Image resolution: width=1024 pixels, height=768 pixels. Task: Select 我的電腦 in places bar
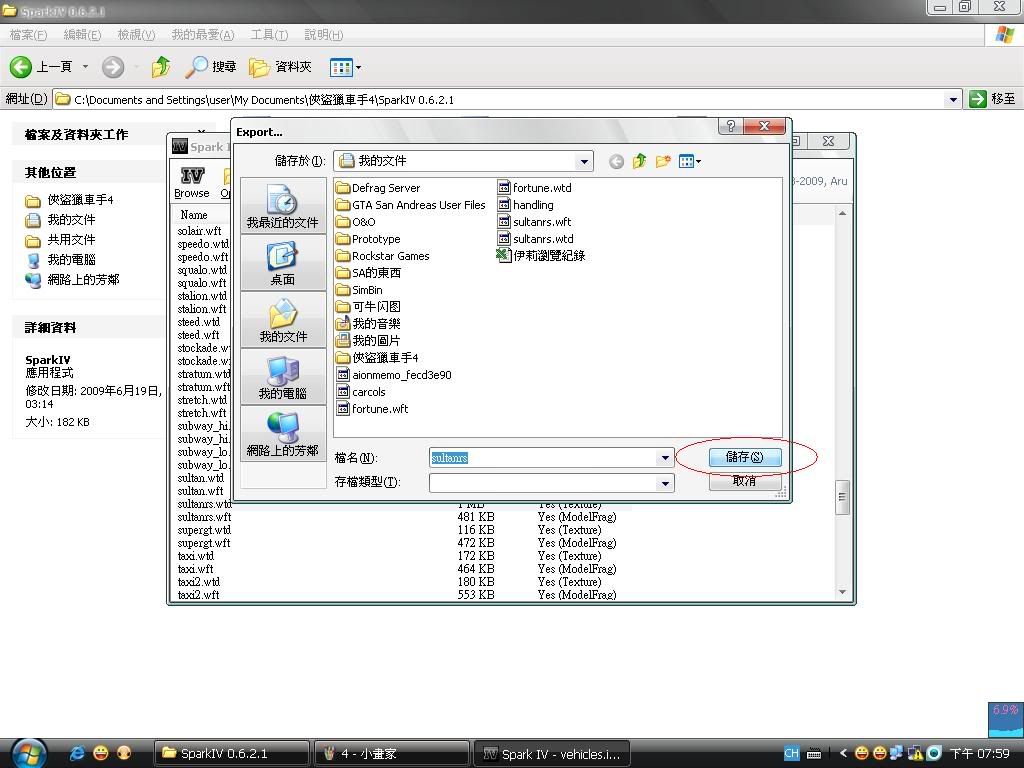(283, 378)
